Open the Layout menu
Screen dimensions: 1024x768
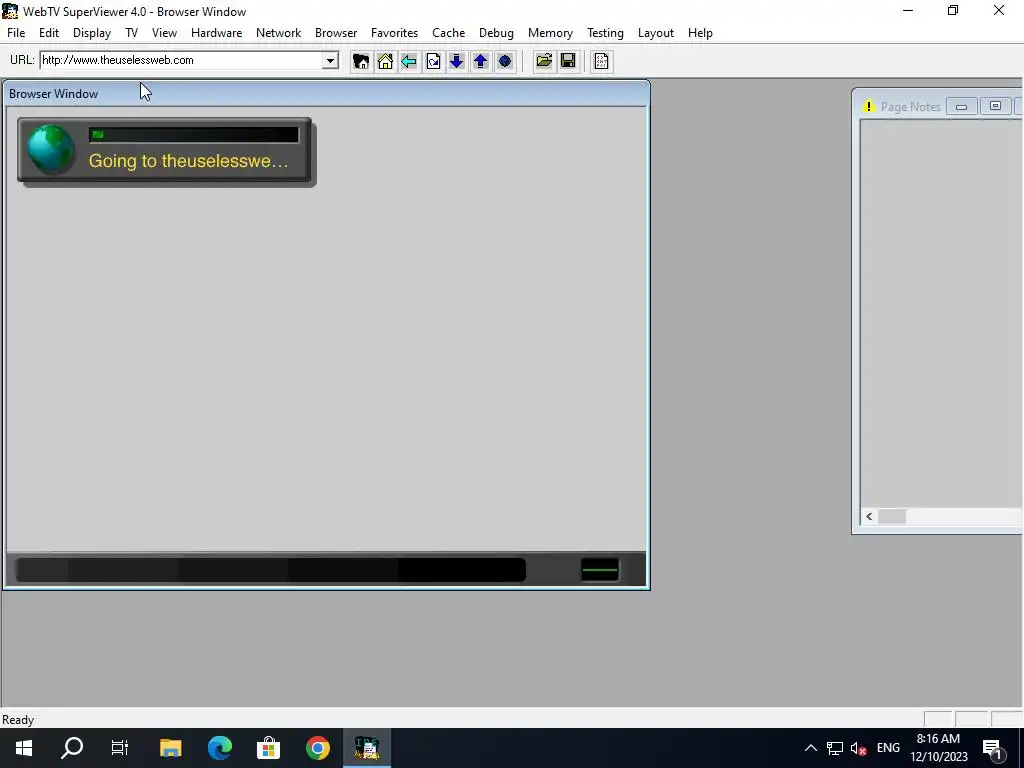point(656,33)
